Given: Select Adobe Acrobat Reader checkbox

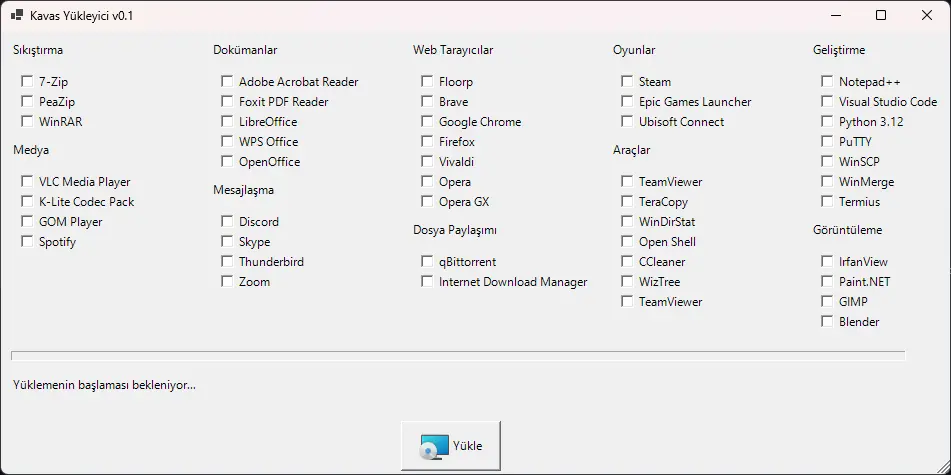Looking at the screenshot, I should coord(227,81).
